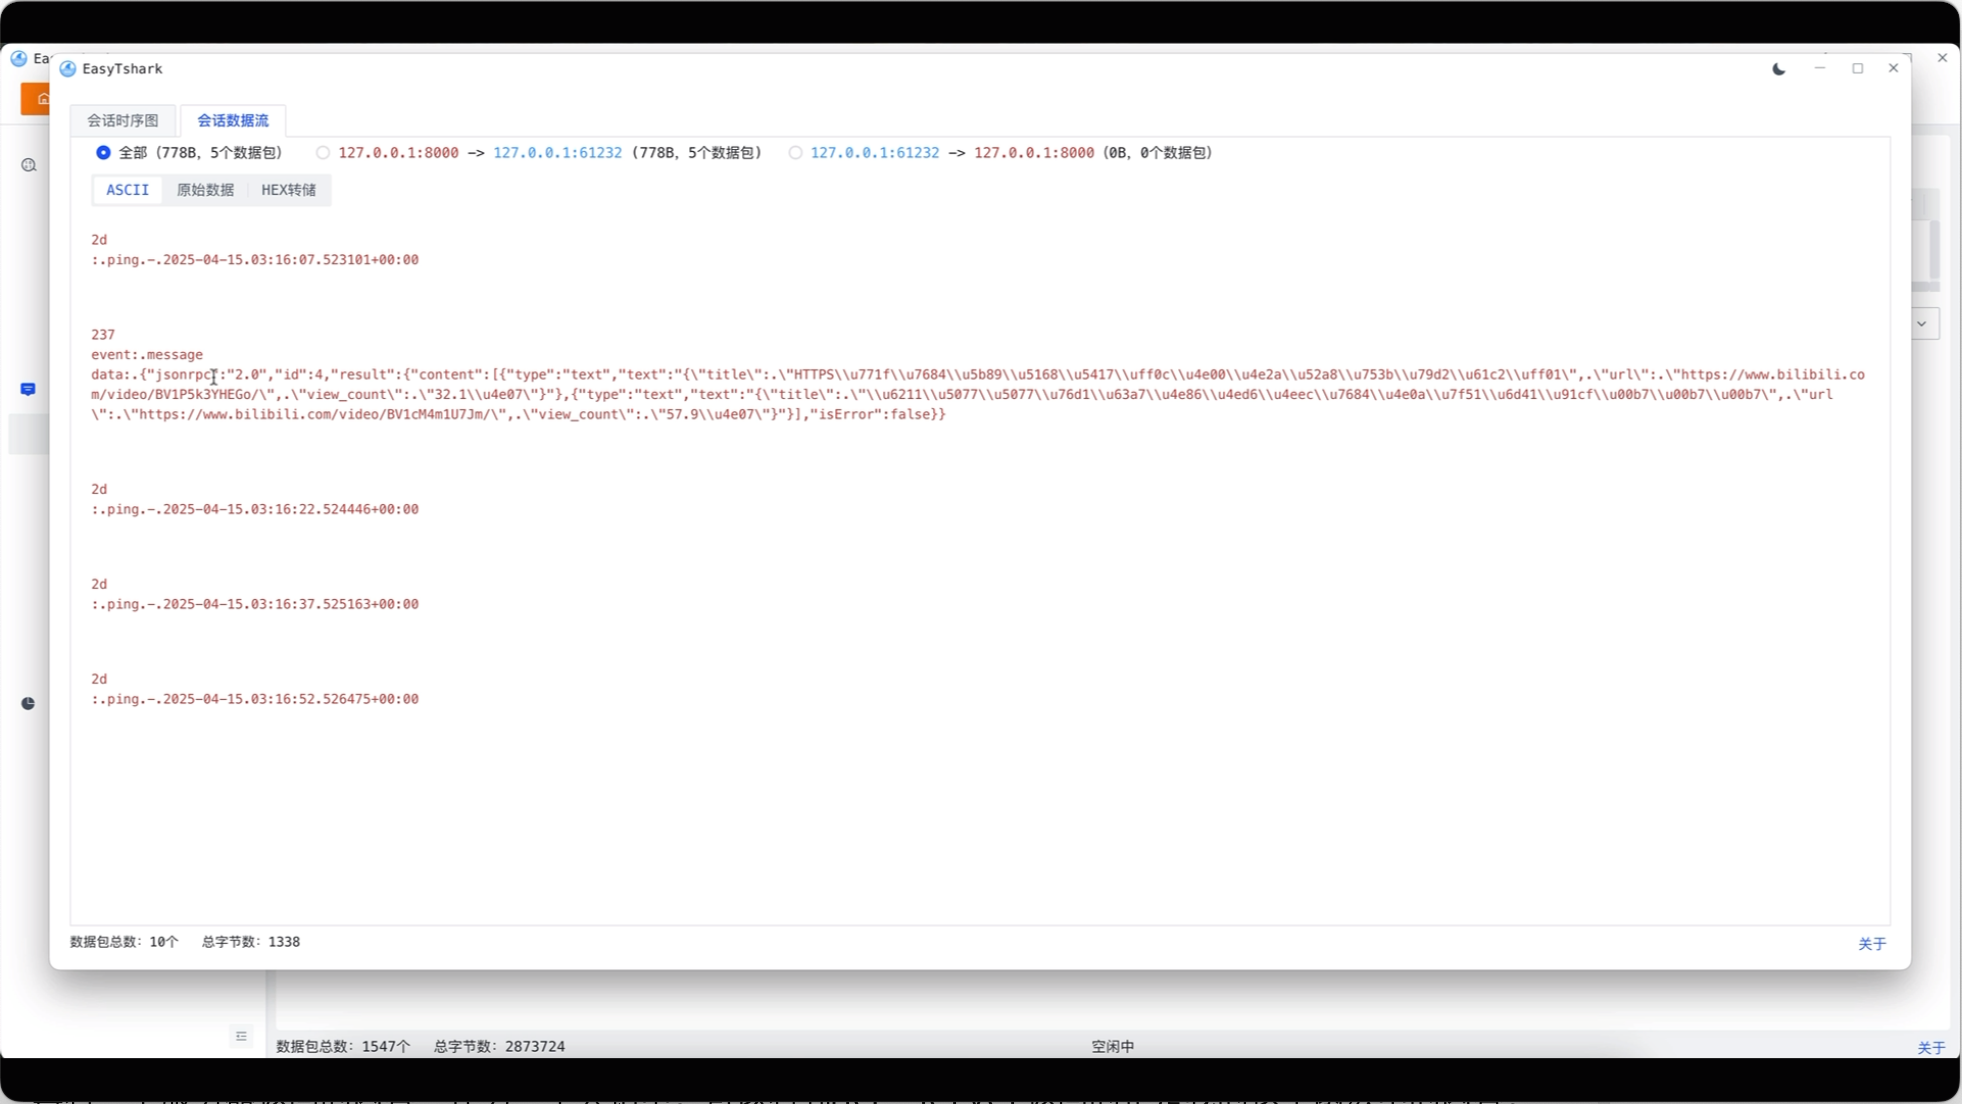The image size is (1962, 1104).
Task: Open the pie chart statistics sidebar icon
Action: [x=28, y=703]
